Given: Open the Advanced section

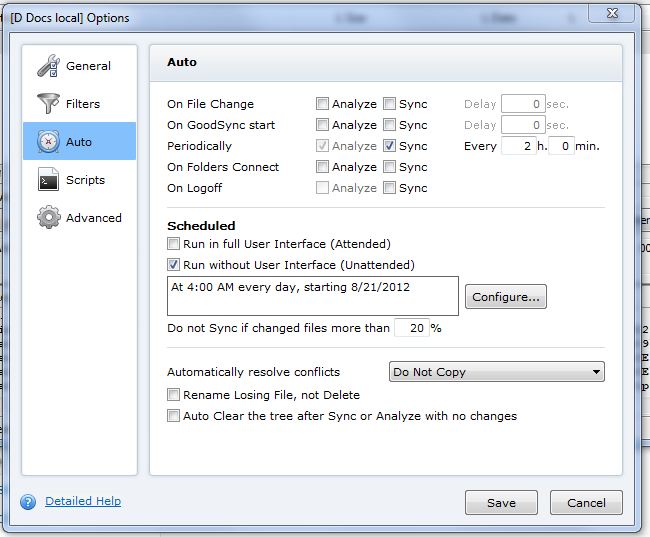Looking at the screenshot, I should tap(80, 218).
